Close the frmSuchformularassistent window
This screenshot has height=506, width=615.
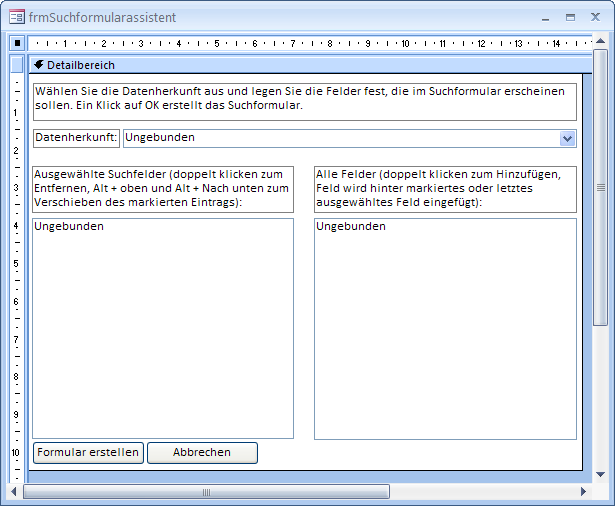click(597, 17)
